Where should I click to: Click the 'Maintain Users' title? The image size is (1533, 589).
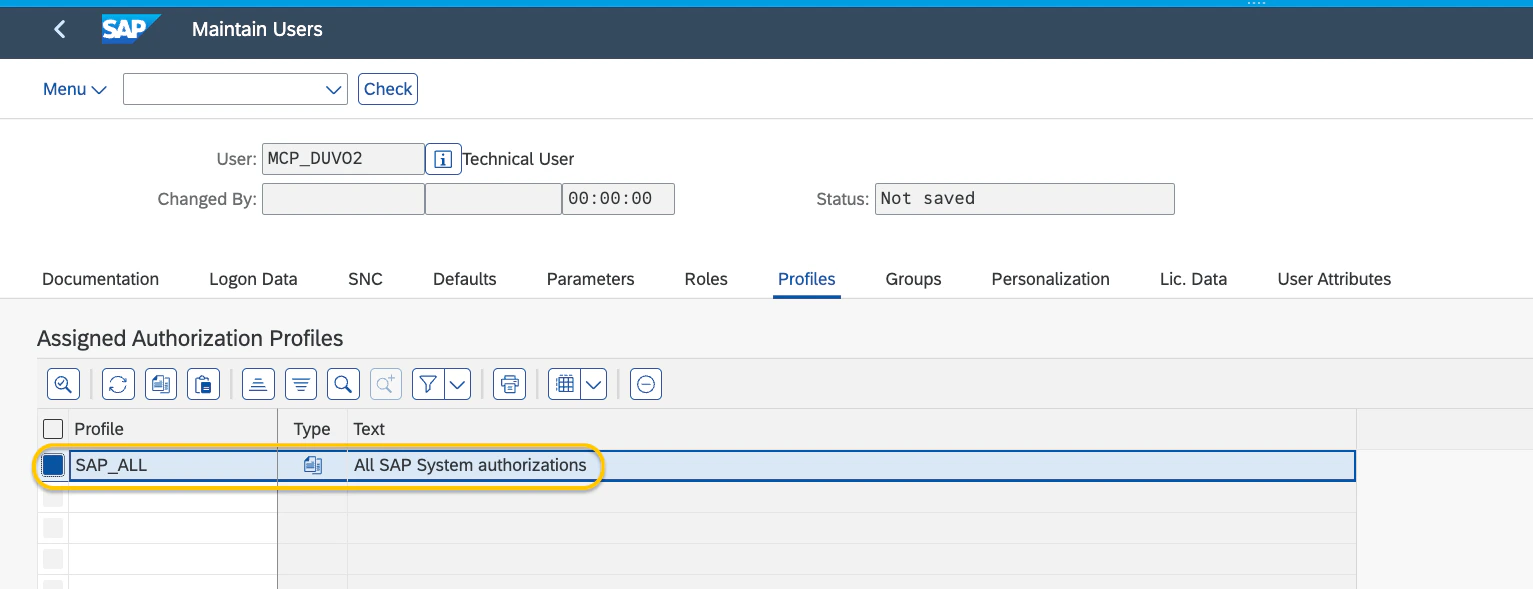[257, 30]
